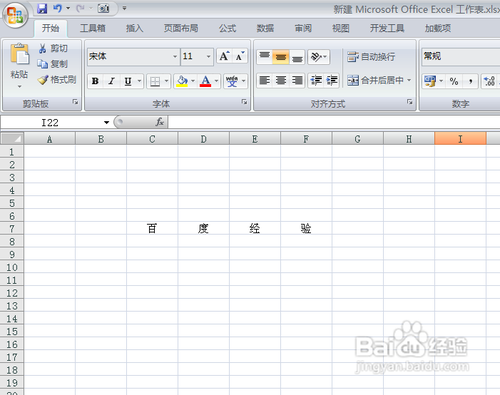The width and height of the screenshot is (500, 395).
Task: Align text left
Action: click(265, 81)
